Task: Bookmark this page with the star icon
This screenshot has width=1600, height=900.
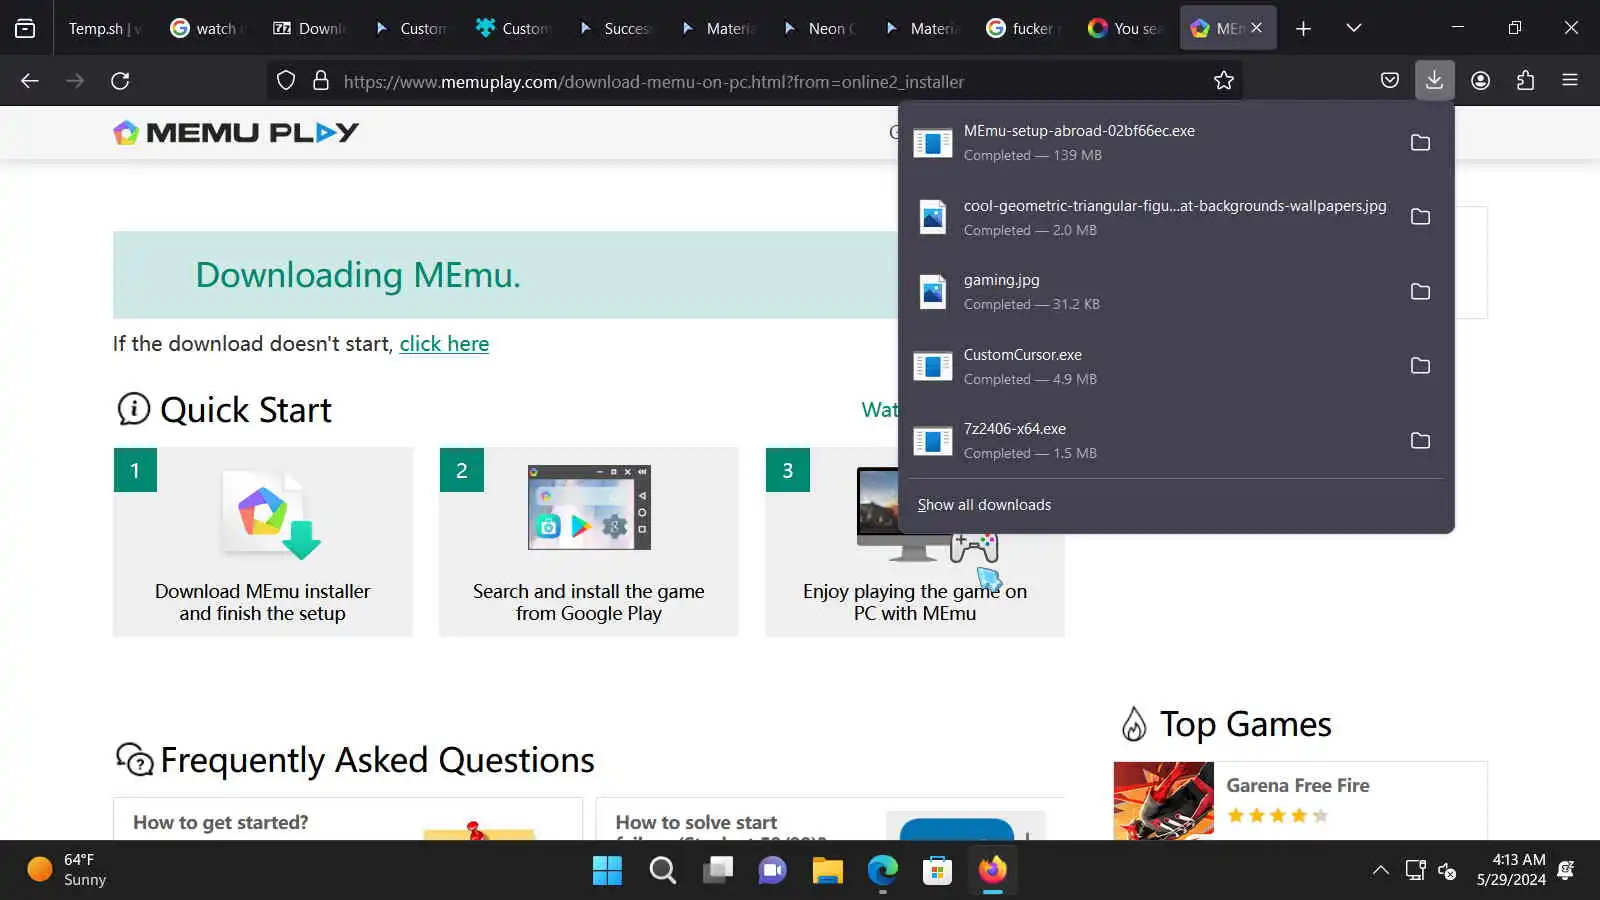Action: pyautogui.click(x=1224, y=81)
